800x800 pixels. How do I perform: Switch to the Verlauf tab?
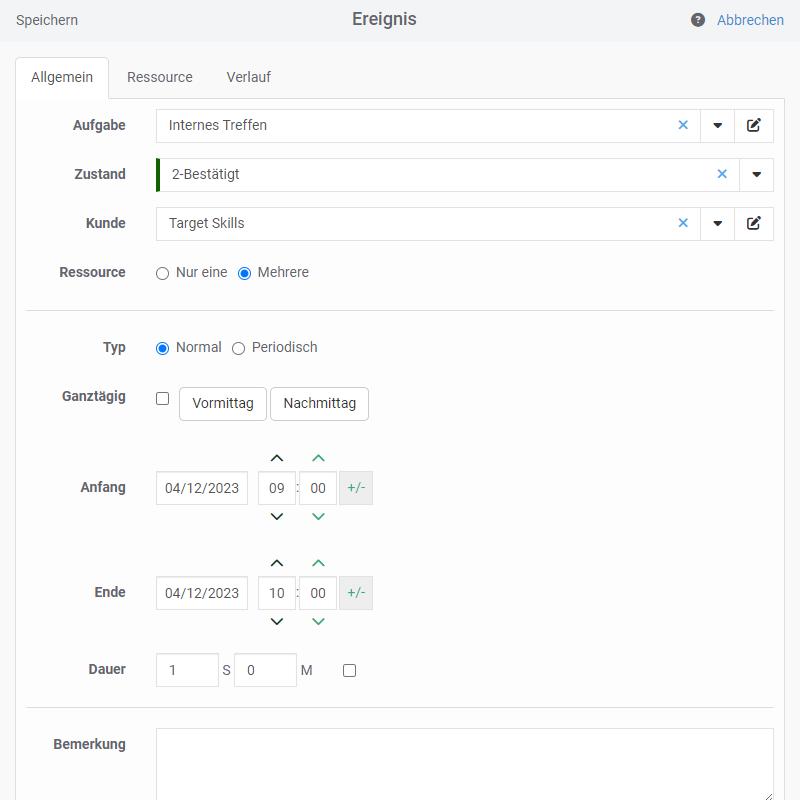(248, 77)
